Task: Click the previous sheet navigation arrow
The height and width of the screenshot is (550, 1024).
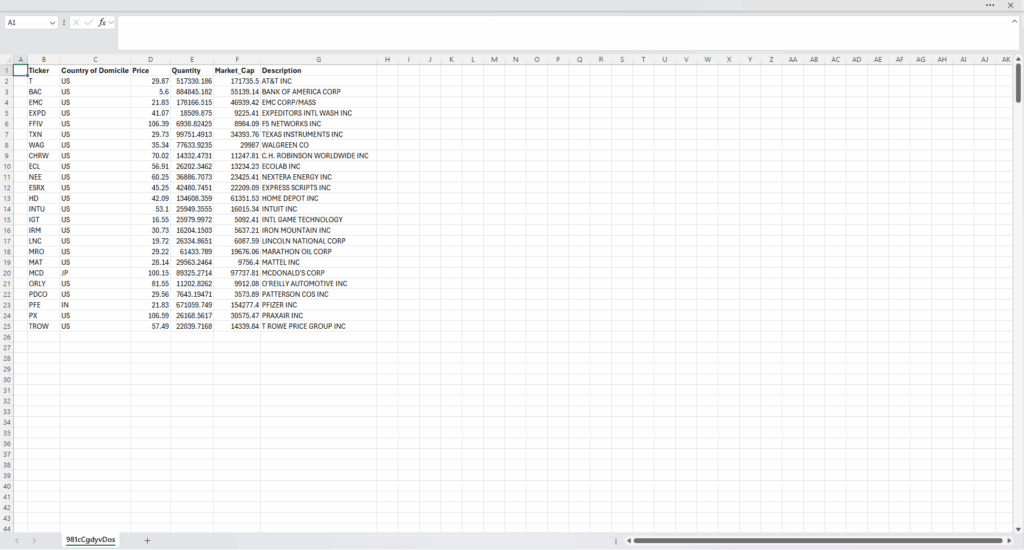Action: point(17,540)
